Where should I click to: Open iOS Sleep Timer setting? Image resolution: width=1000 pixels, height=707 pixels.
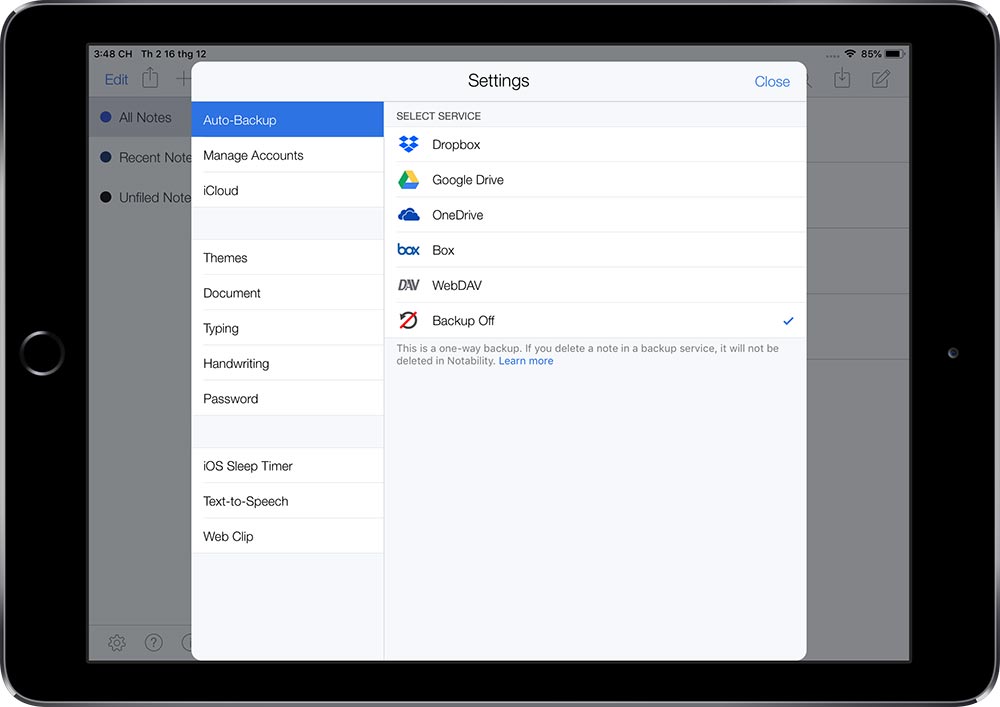[x=287, y=465]
